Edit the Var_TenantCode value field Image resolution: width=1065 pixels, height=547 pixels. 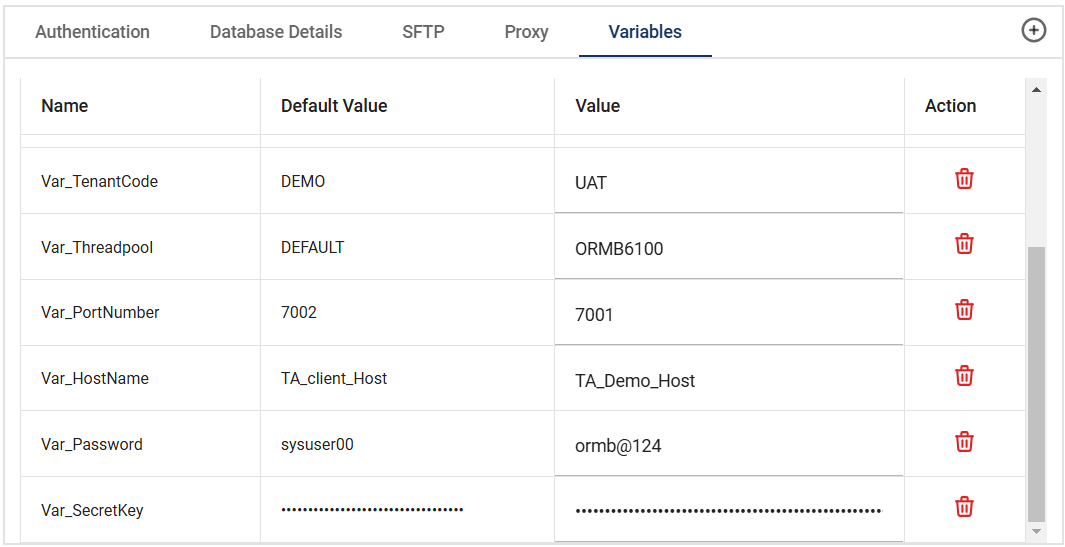point(728,184)
